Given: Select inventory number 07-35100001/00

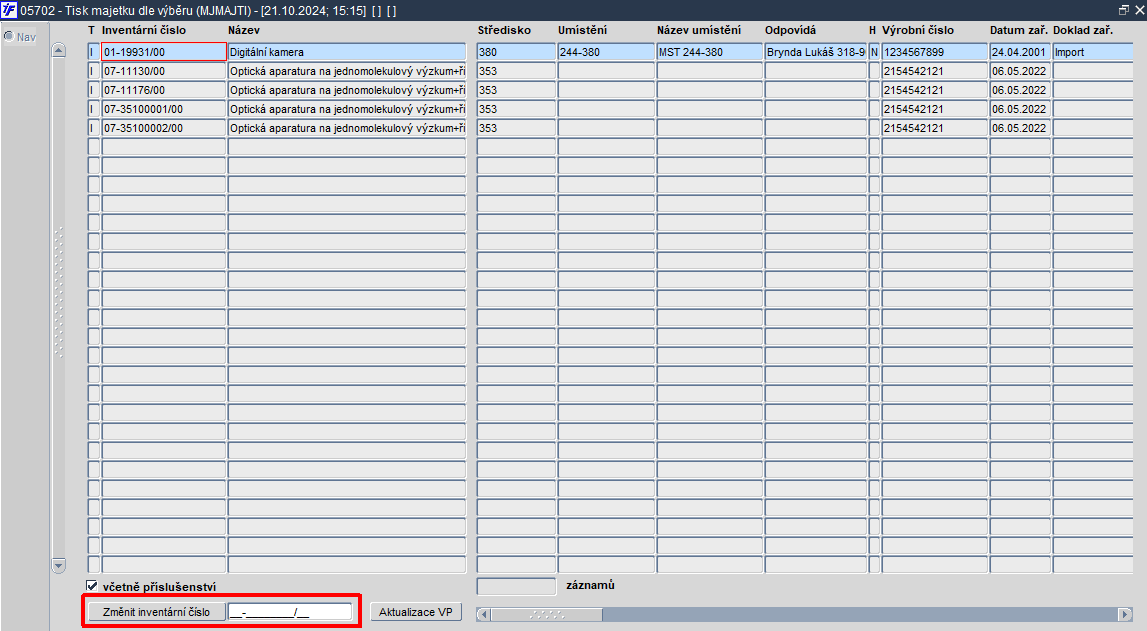Looking at the screenshot, I should 164,109.
